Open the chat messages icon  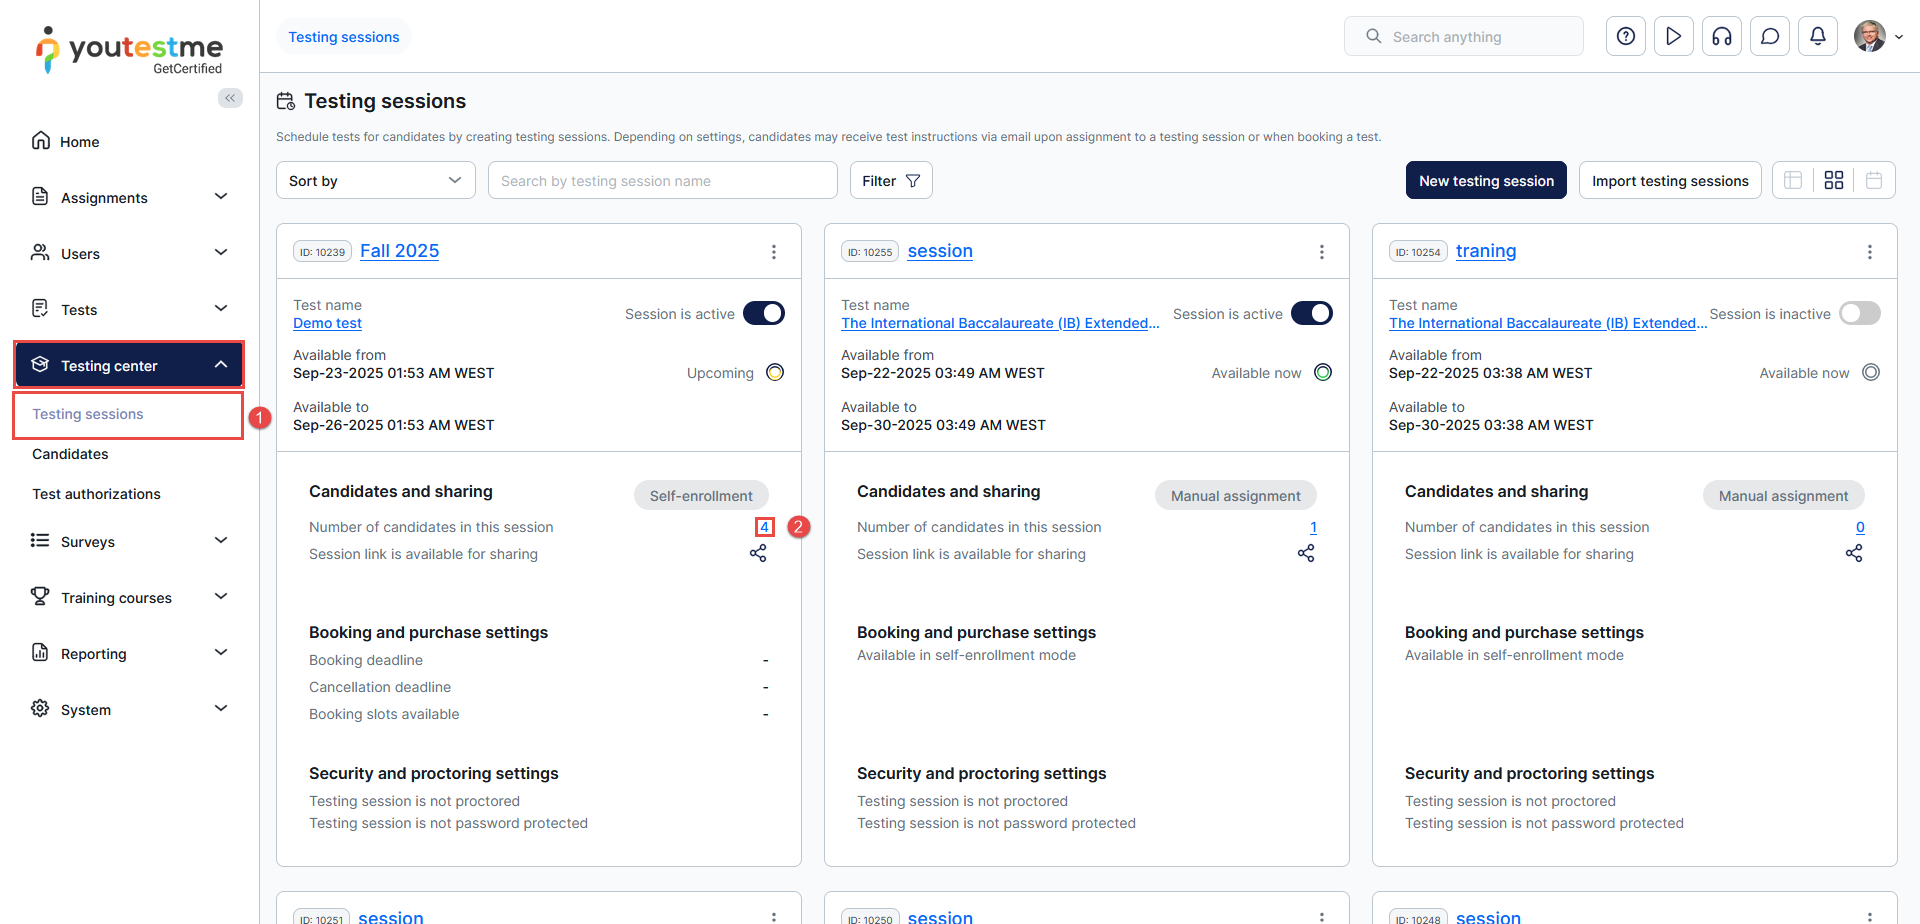tap(1769, 37)
